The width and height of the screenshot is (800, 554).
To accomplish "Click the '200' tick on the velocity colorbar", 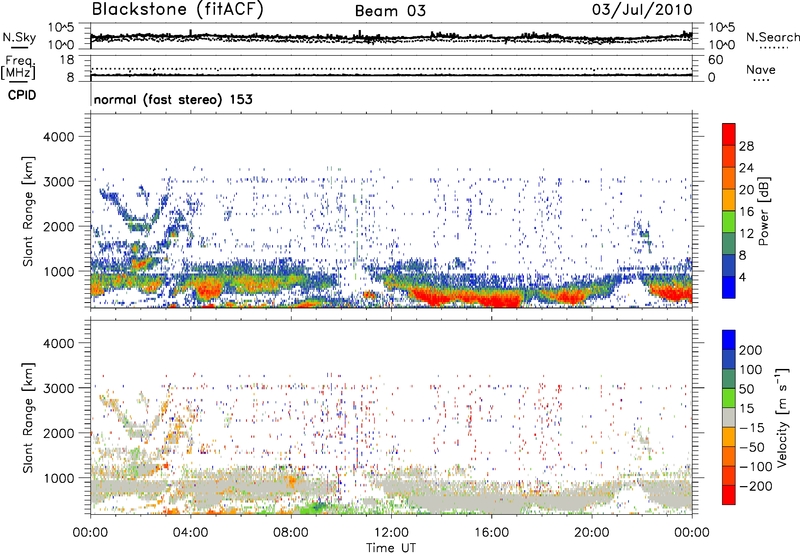I will click(x=751, y=350).
